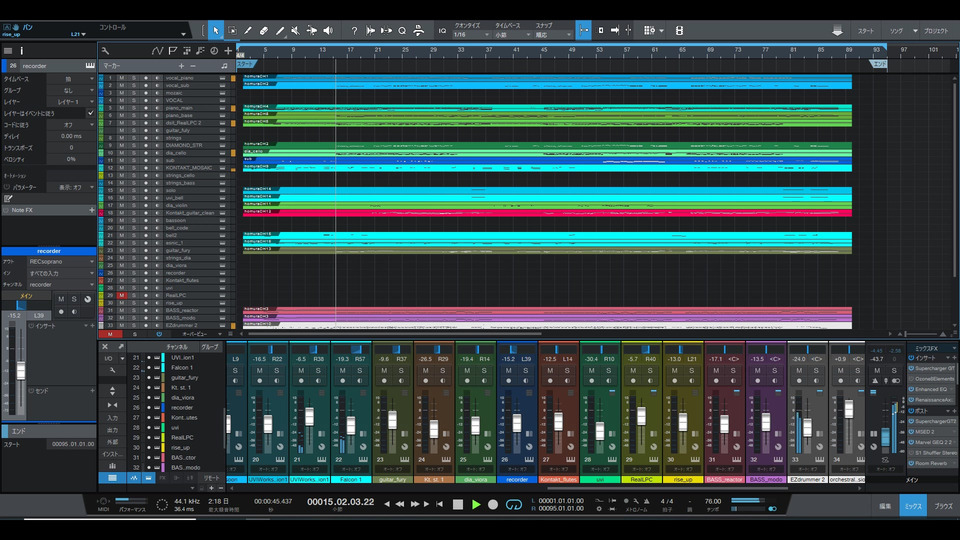The height and width of the screenshot is (540, 960).
Task: Solo the recorder mixer channel
Action: point(527,370)
